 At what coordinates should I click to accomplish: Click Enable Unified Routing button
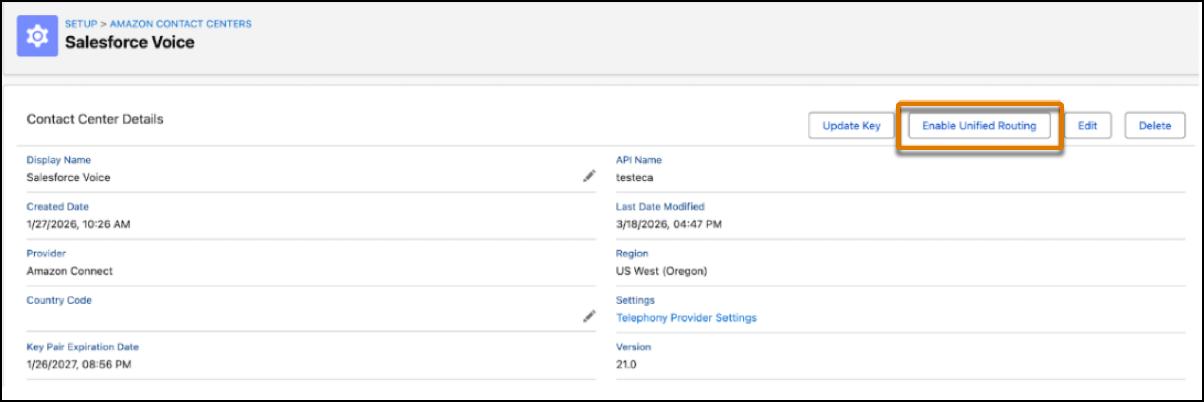coord(978,126)
